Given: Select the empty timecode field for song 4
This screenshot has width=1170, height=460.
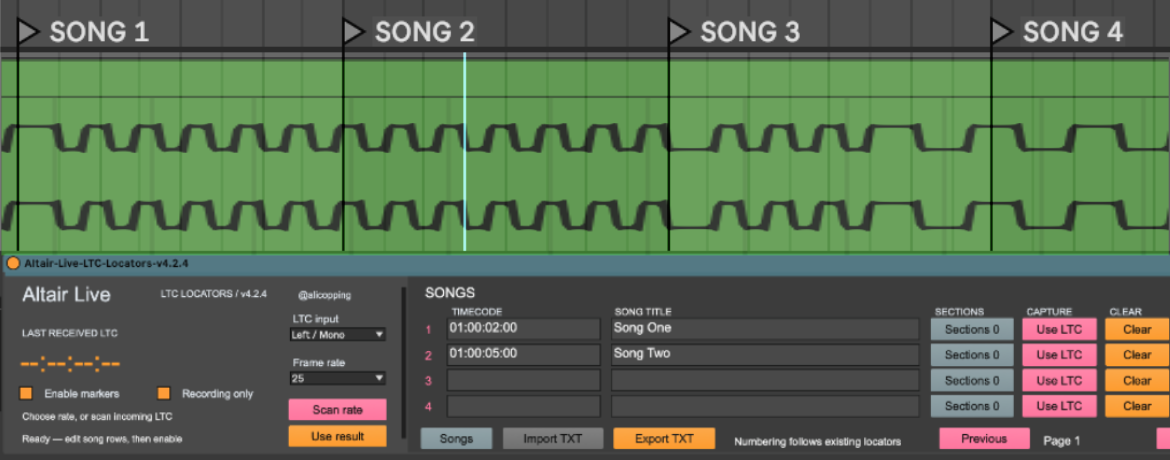Looking at the screenshot, I should [x=524, y=406].
